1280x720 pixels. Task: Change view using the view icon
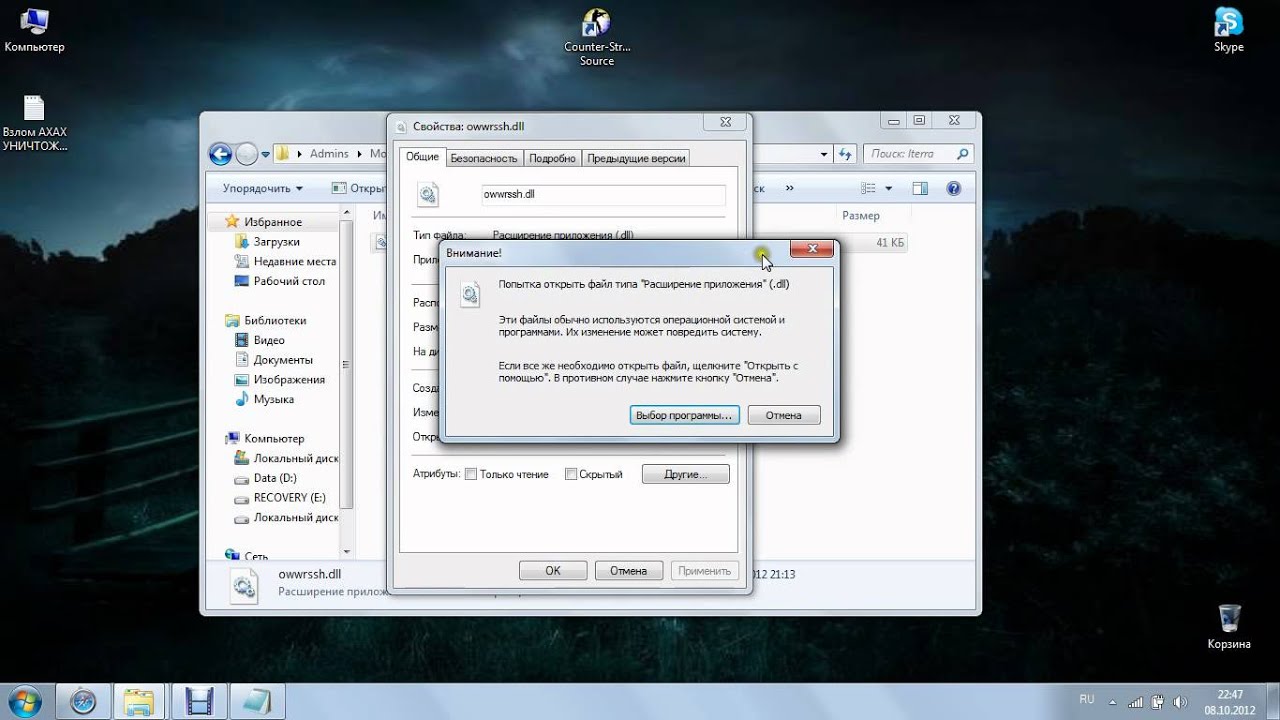(868, 188)
